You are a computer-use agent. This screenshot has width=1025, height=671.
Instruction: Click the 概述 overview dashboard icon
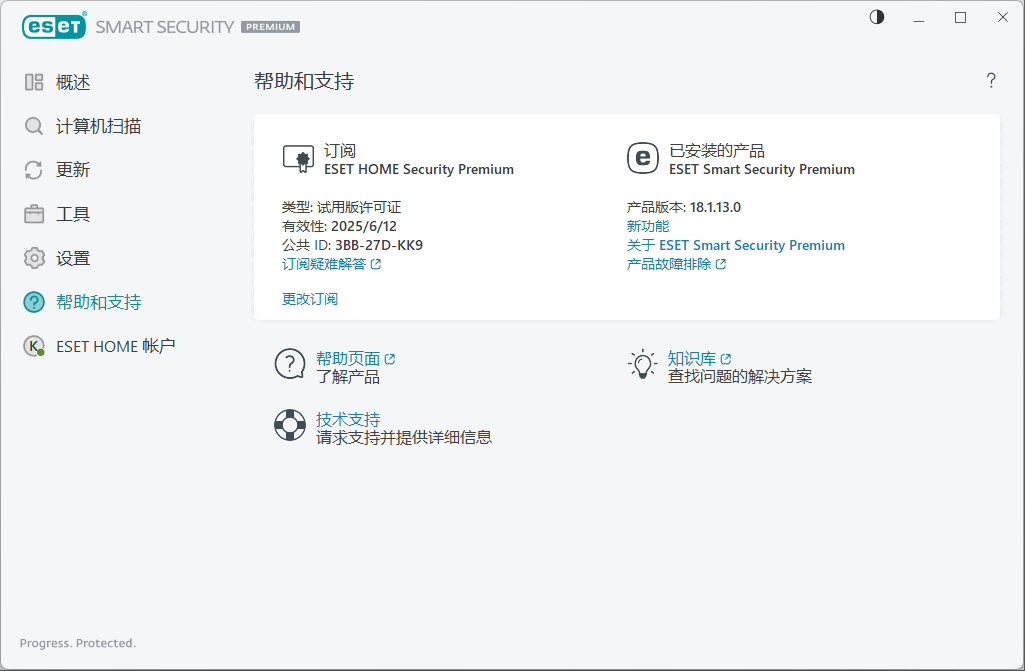pos(34,82)
